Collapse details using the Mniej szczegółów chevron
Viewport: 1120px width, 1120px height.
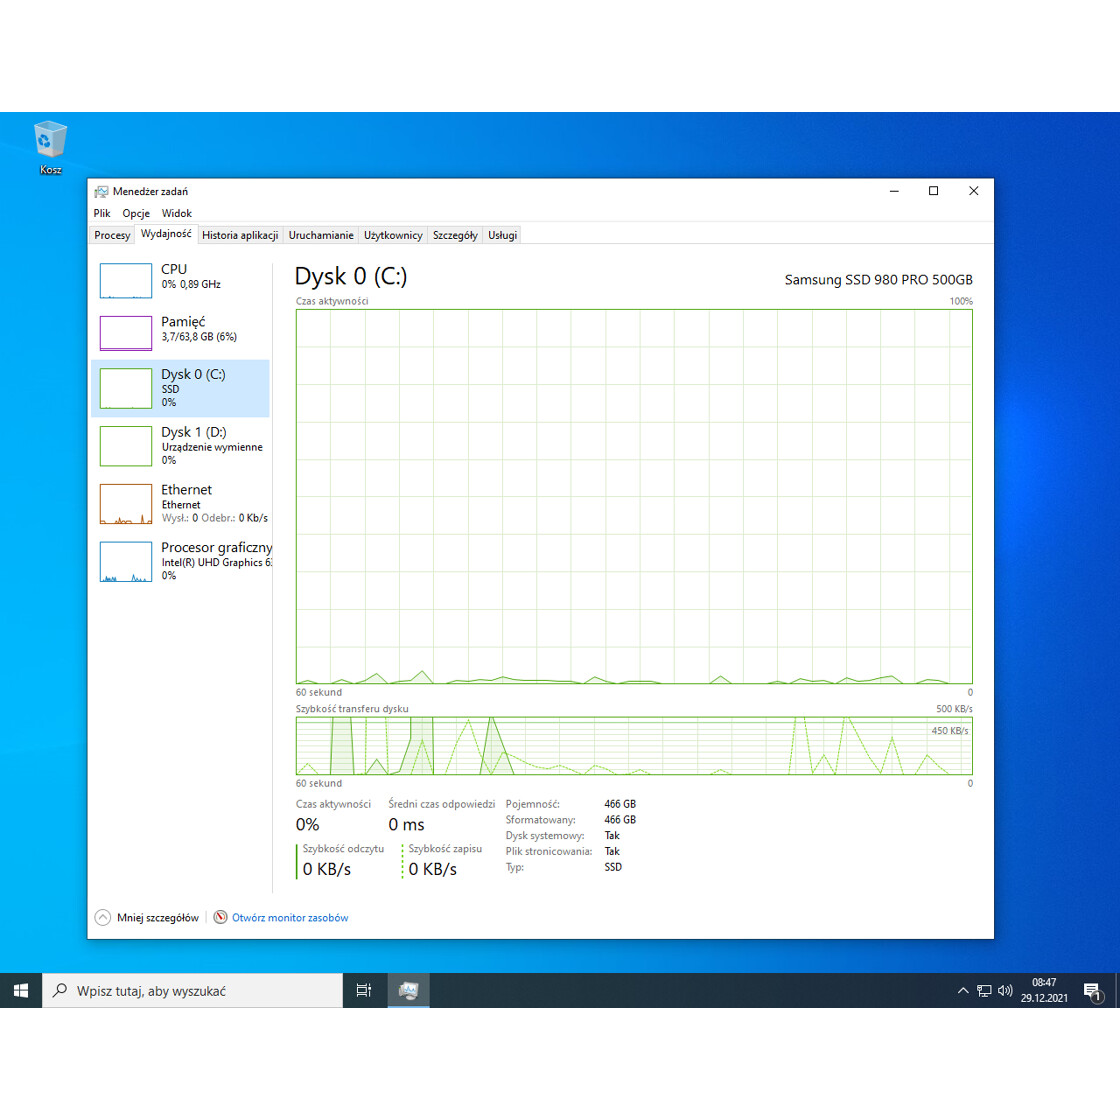coord(102,917)
